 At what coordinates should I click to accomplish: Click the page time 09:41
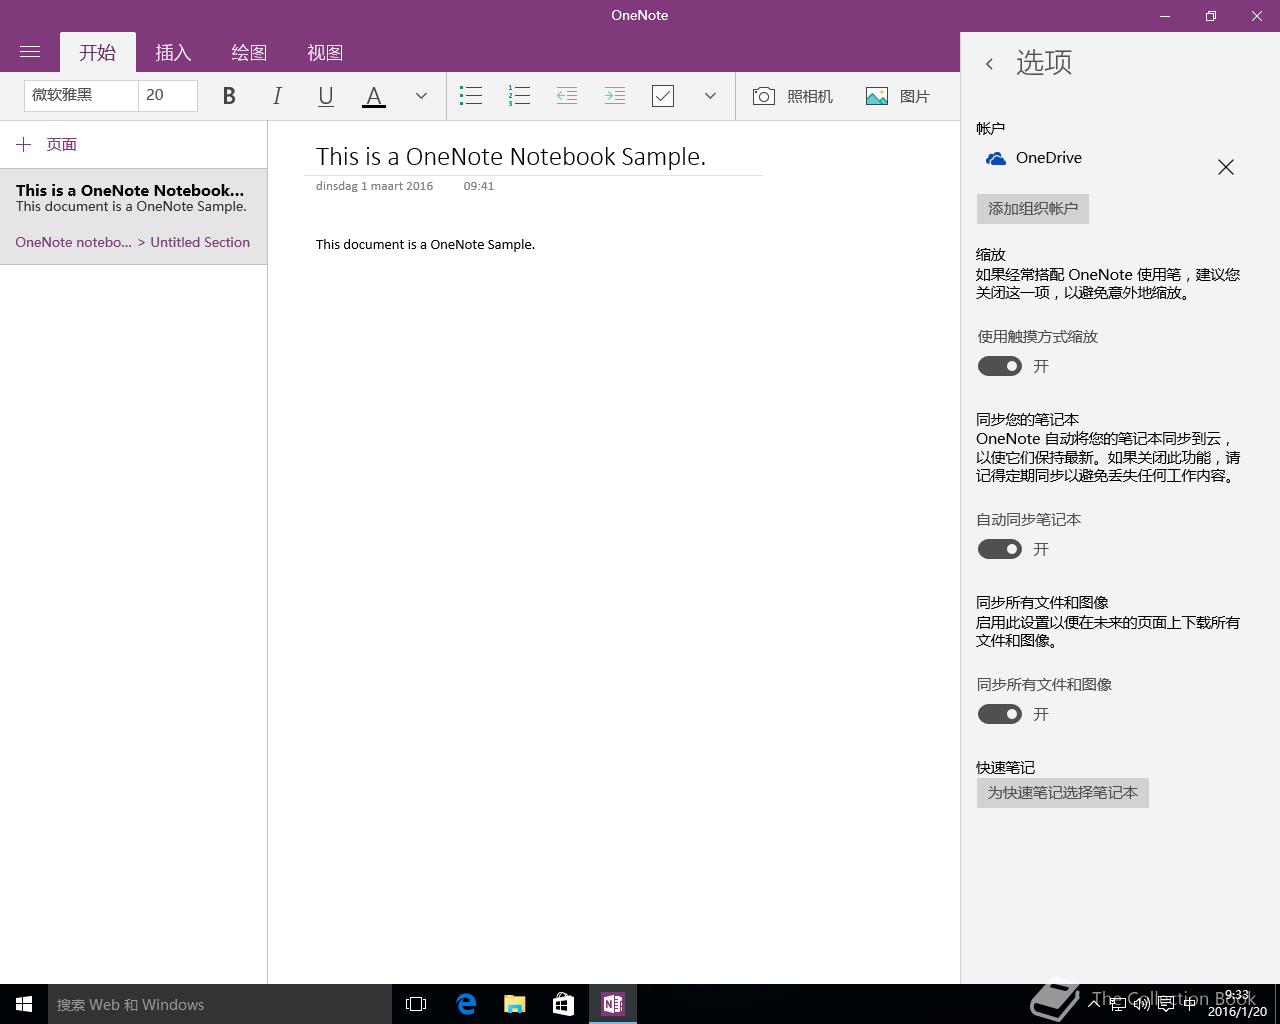point(479,186)
